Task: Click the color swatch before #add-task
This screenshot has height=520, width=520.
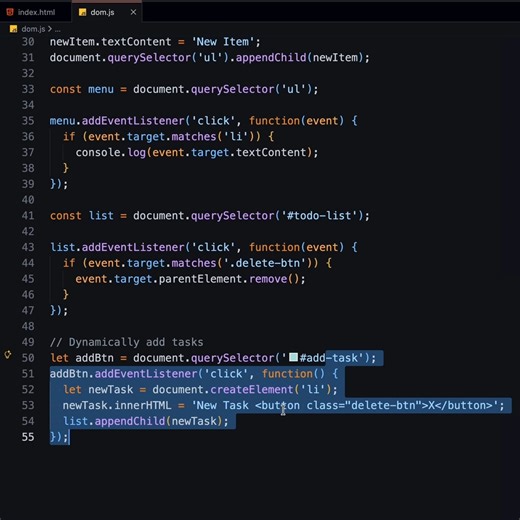Action: pos(293,357)
